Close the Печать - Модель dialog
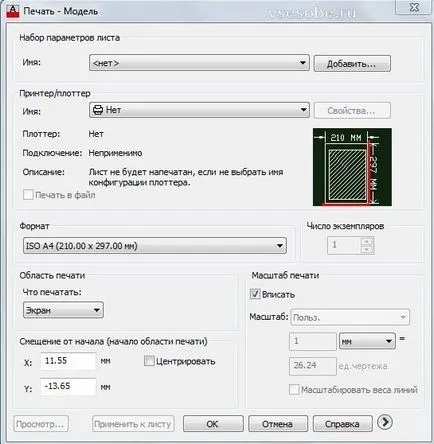This screenshot has height=444, width=434. (413, 7)
